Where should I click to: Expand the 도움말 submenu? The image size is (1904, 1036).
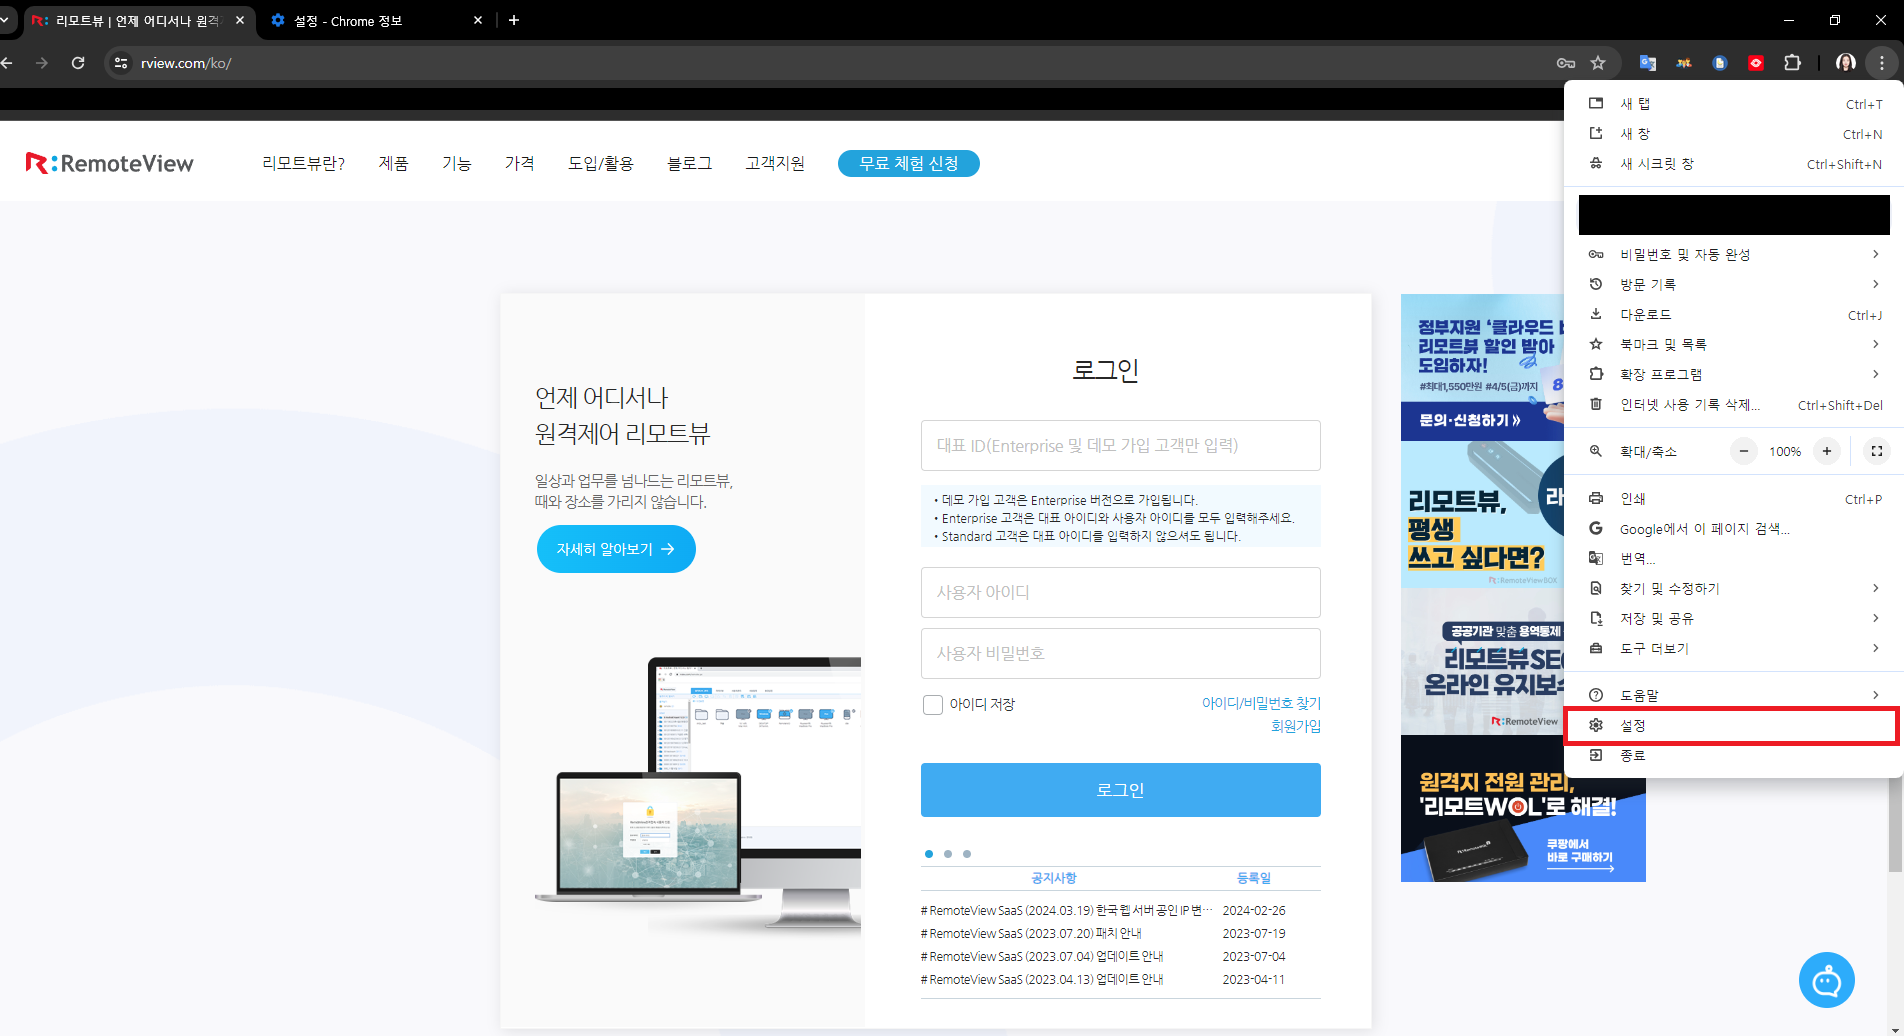coord(1734,695)
